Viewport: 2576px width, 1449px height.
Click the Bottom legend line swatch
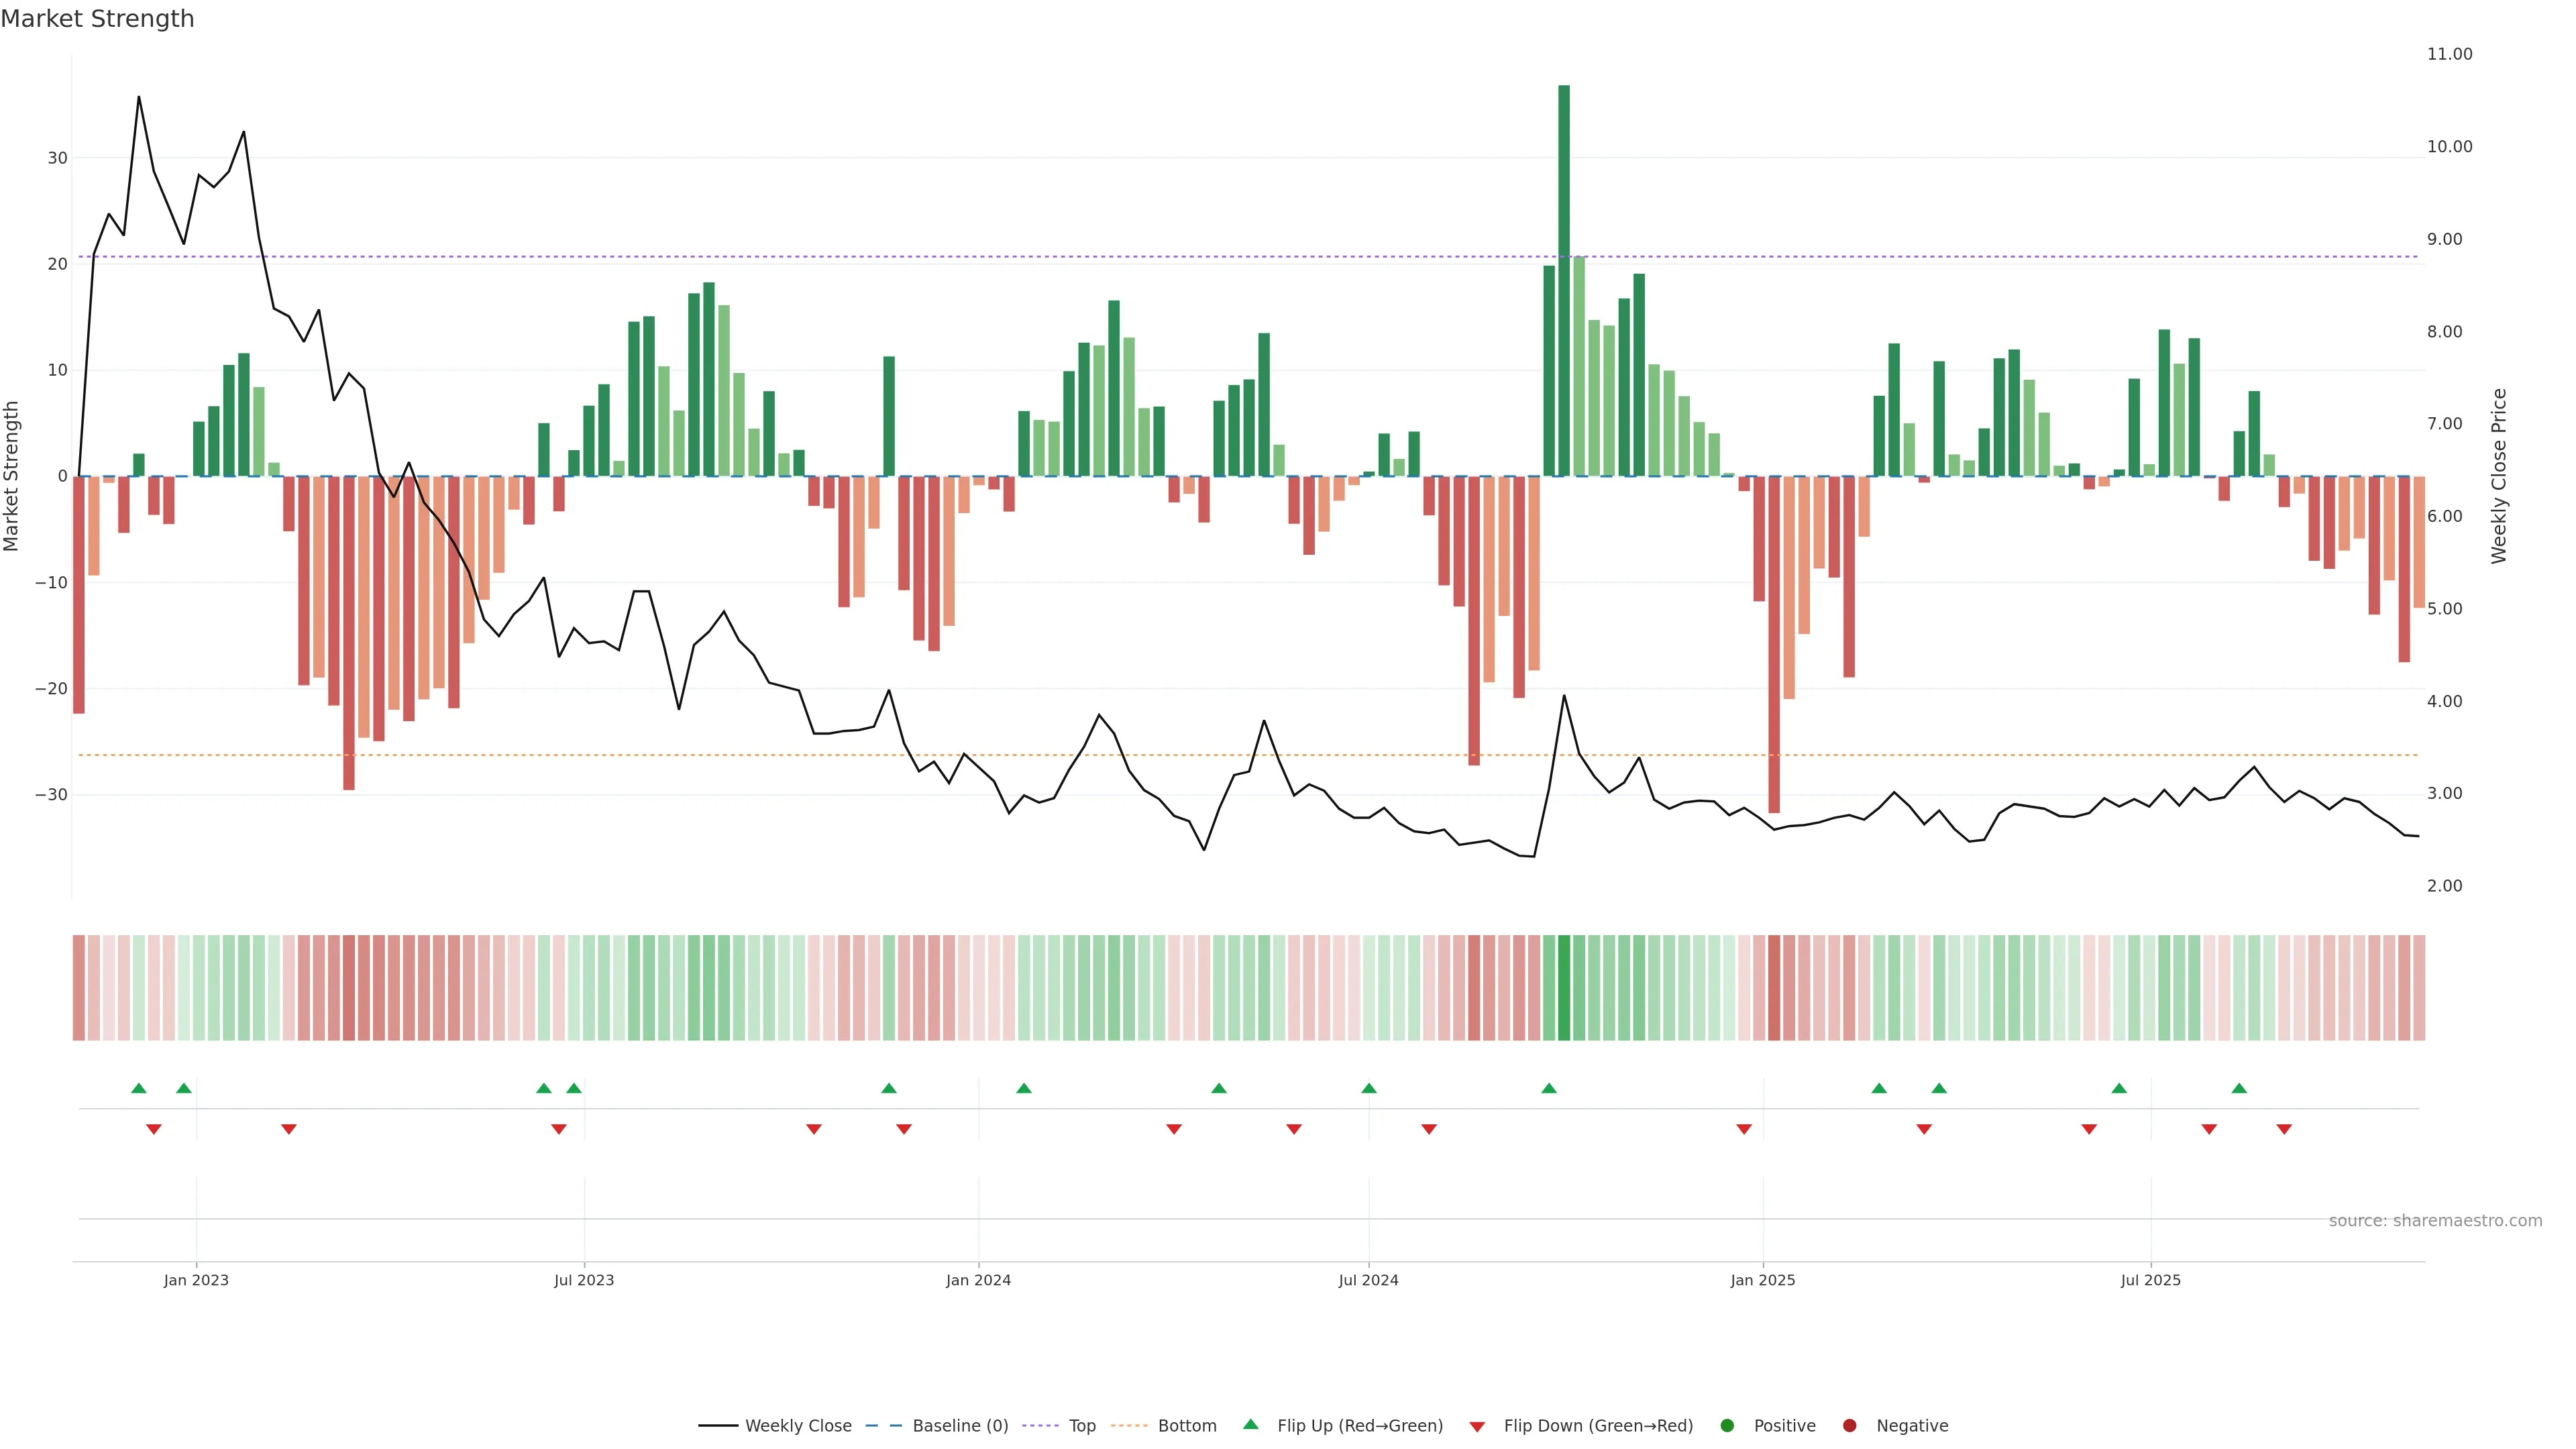pos(1129,1425)
